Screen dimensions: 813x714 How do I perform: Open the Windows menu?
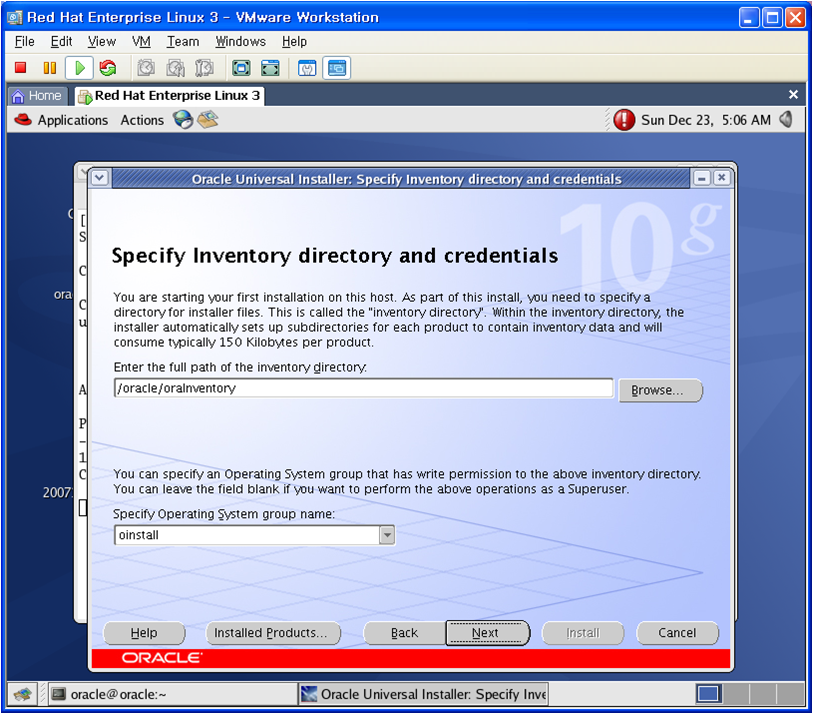pyautogui.click(x=241, y=41)
